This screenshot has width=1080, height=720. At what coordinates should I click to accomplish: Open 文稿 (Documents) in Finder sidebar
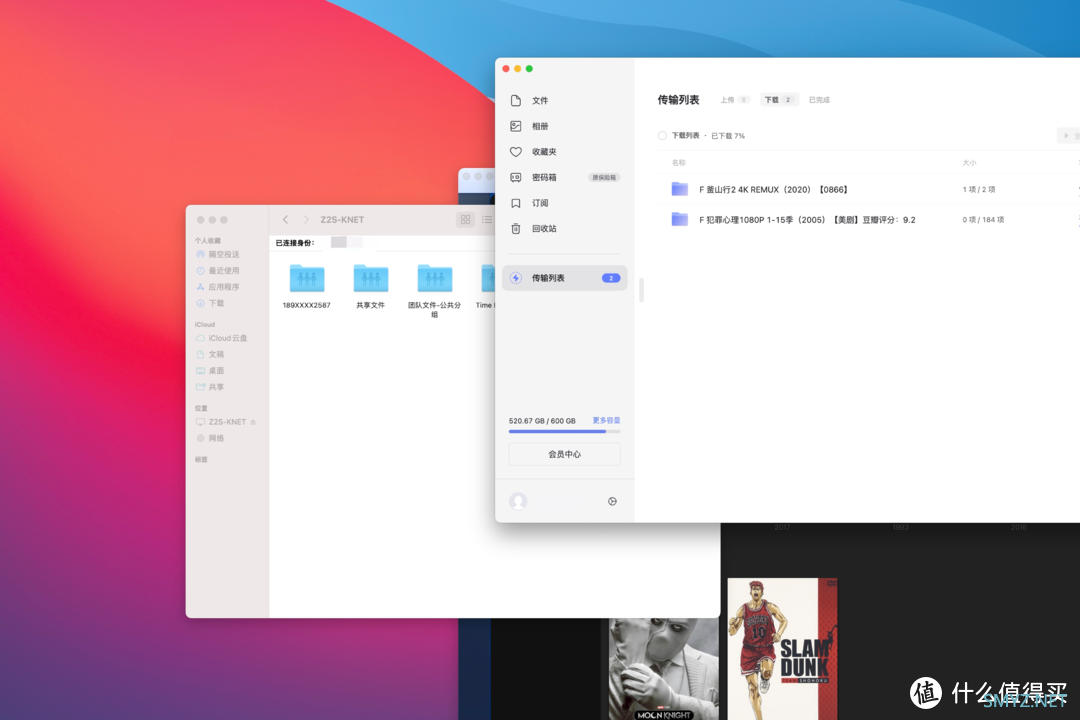[216, 354]
